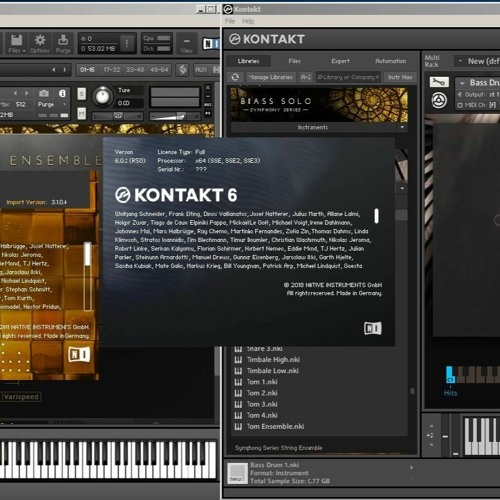Screen dimensions: 500x500
Task: Click the previous multi arrow left of 01-16
Action: click(x=54, y=70)
